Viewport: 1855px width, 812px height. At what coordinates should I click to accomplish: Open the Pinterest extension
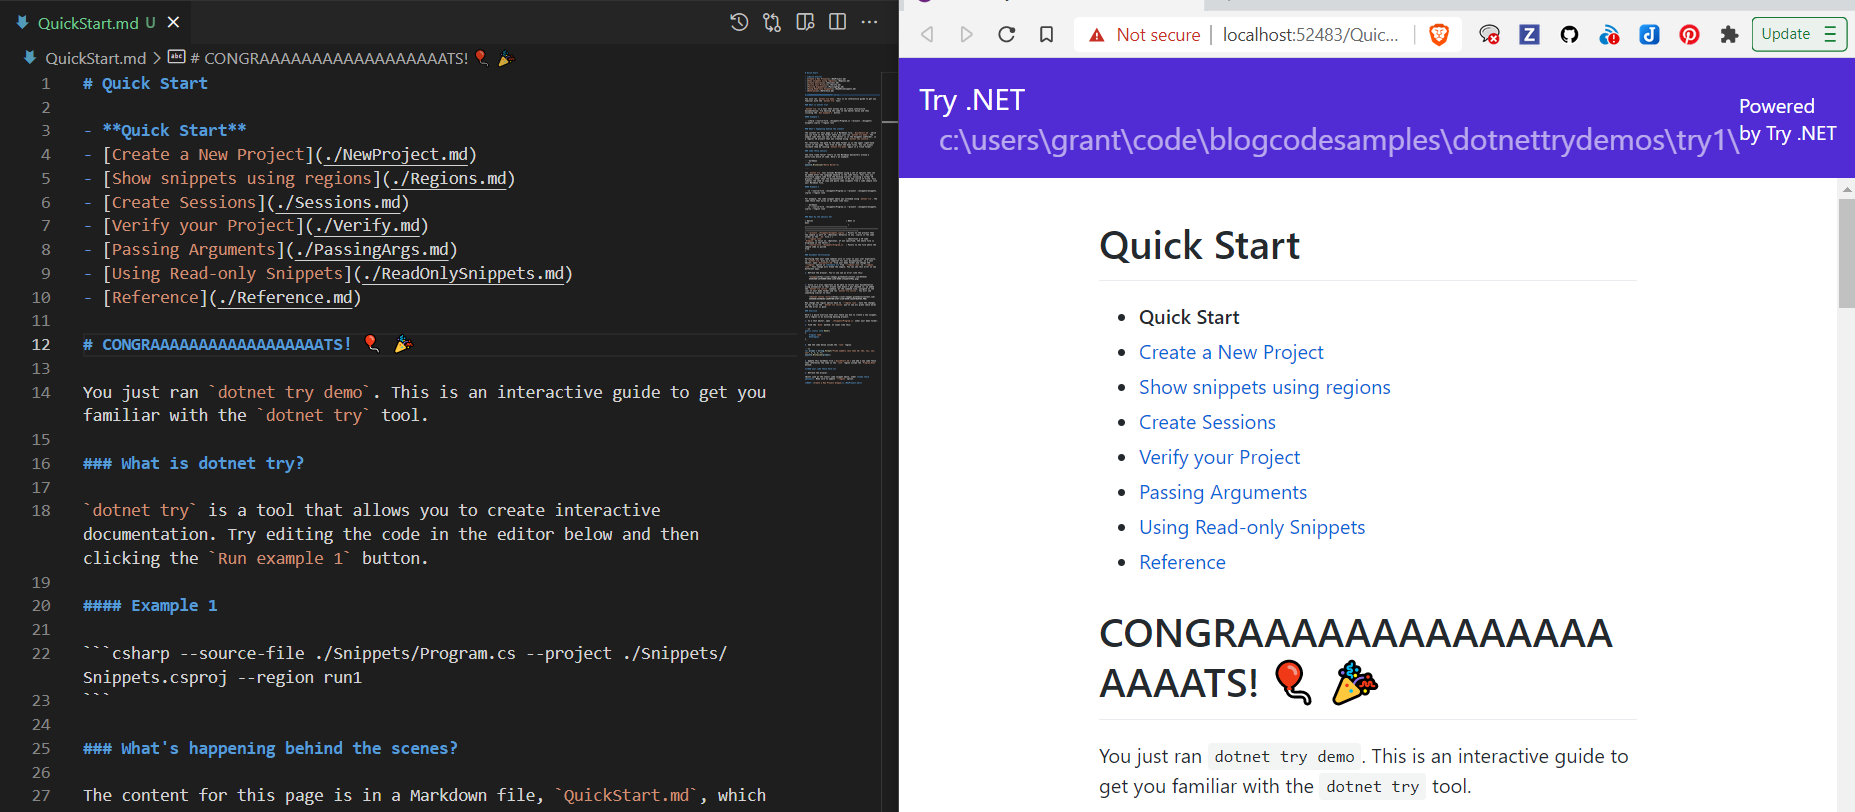[1689, 35]
